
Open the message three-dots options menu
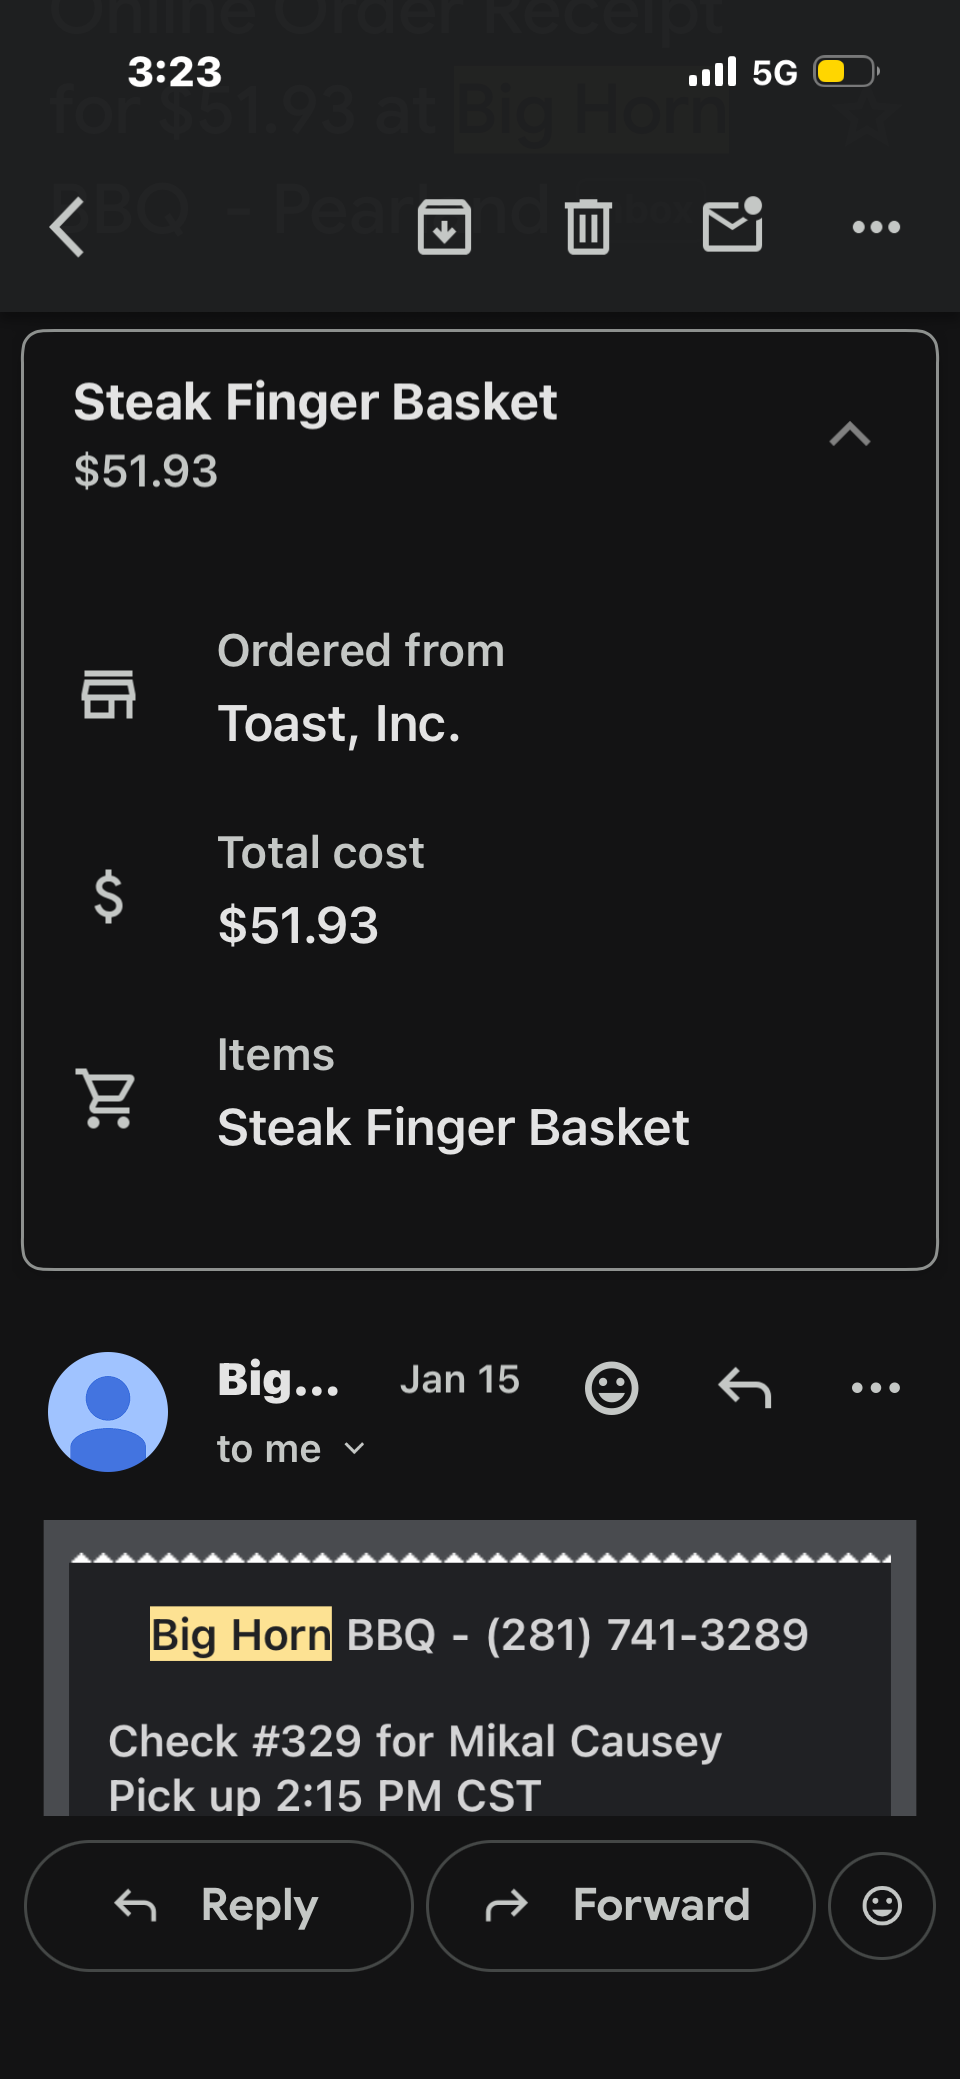tap(876, 1388)
